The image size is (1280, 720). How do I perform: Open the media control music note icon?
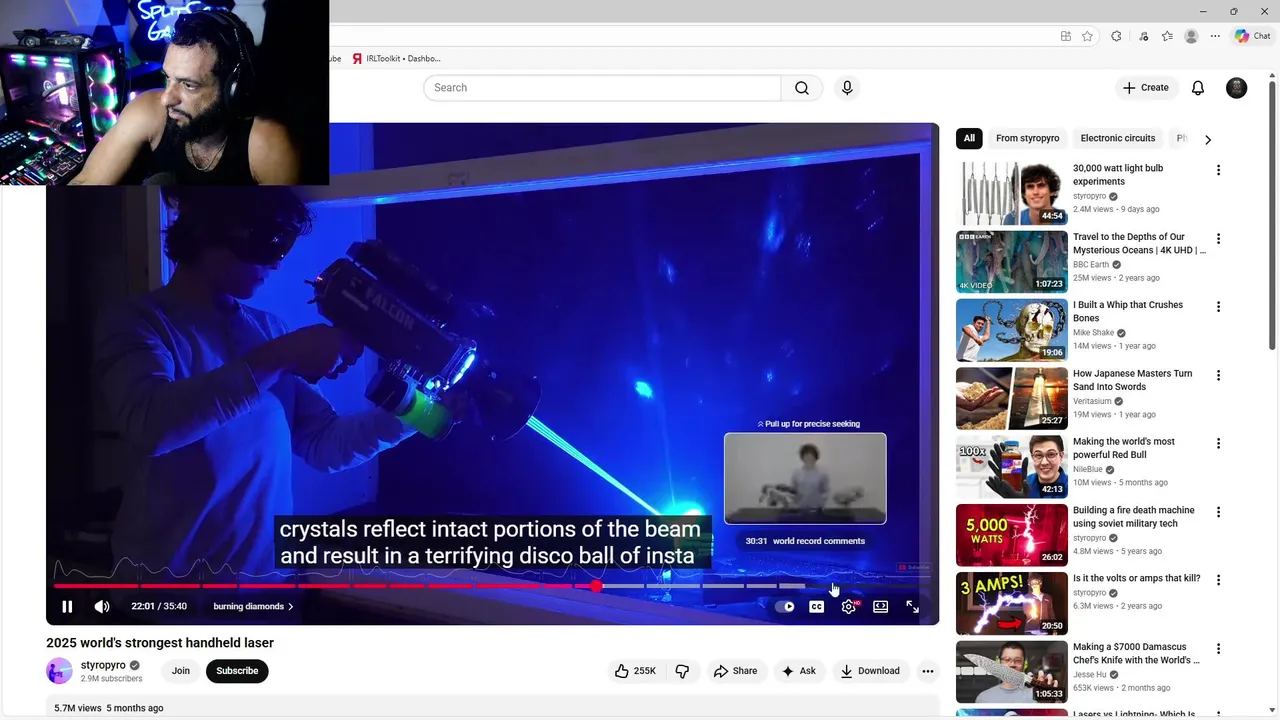[1143, 36]
